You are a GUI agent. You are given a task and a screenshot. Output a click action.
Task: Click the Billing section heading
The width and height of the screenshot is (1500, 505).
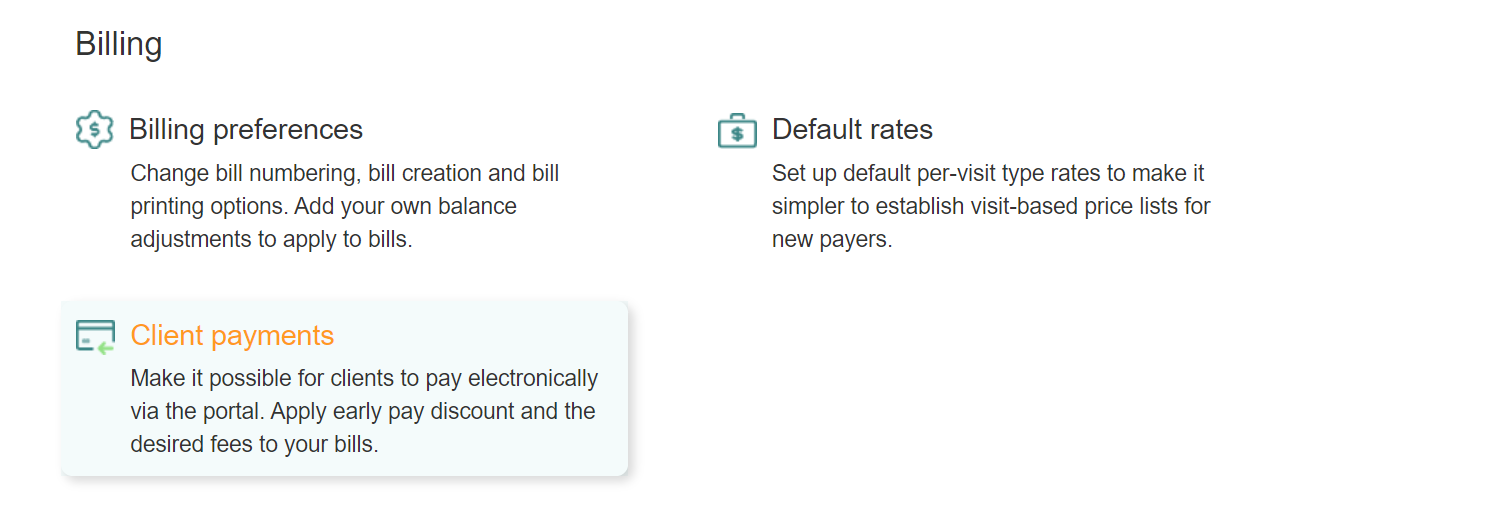118,44
